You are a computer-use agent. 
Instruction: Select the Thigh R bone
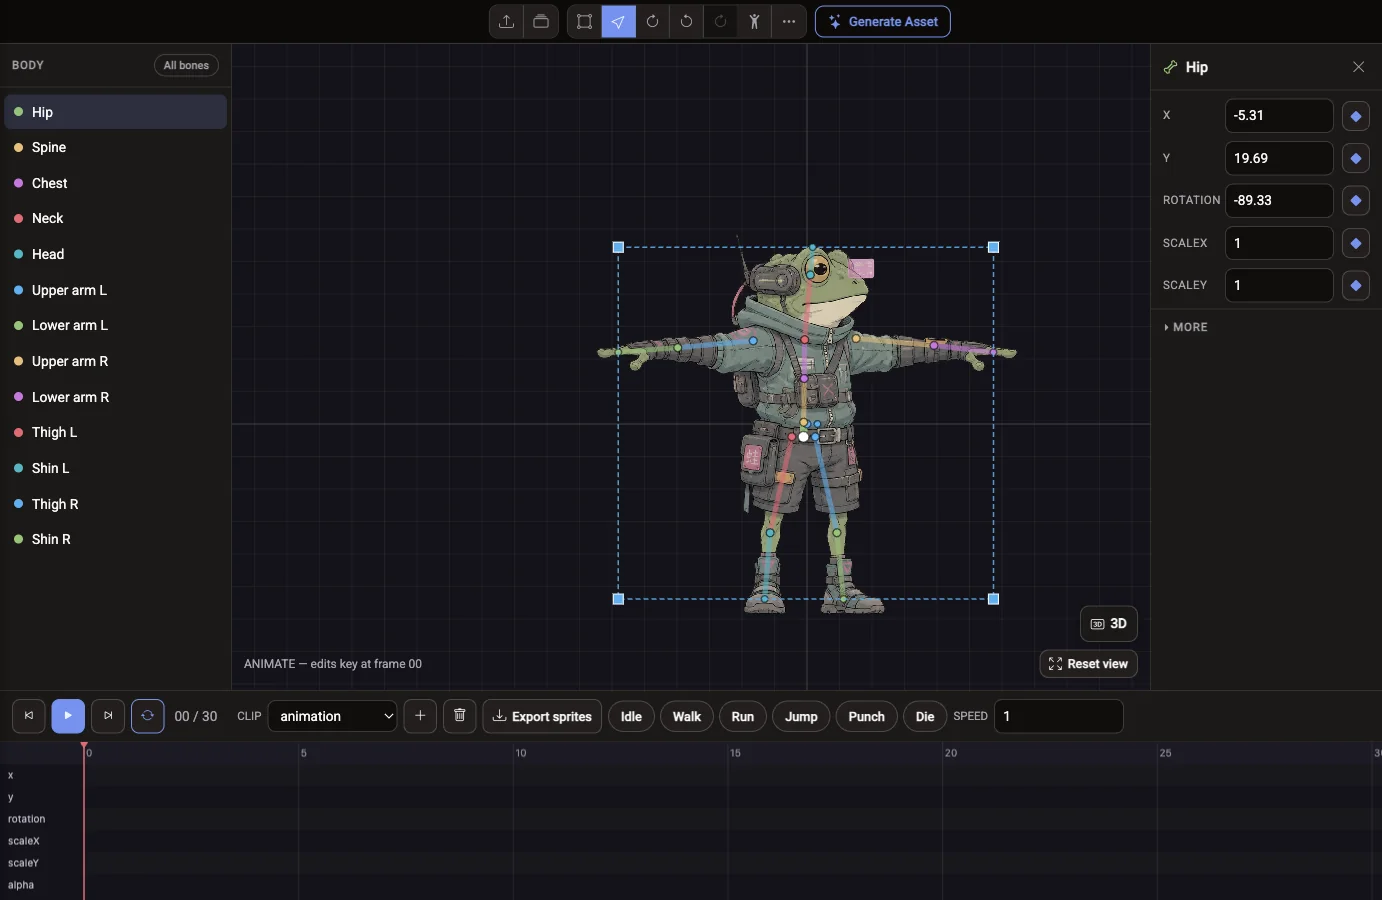116,504
